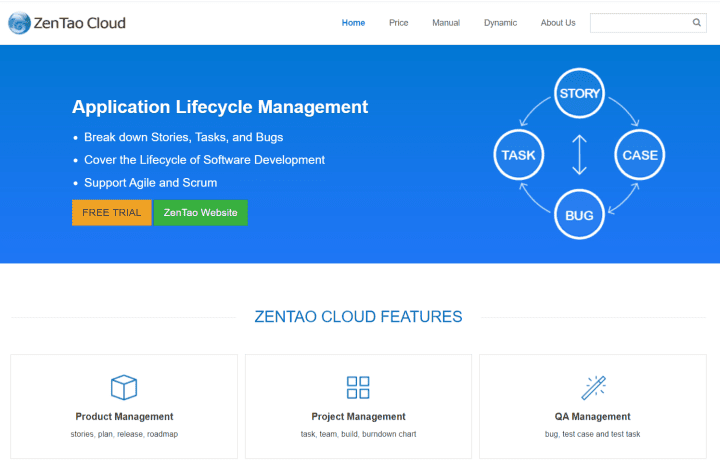Open the Product Management title link

124,417
